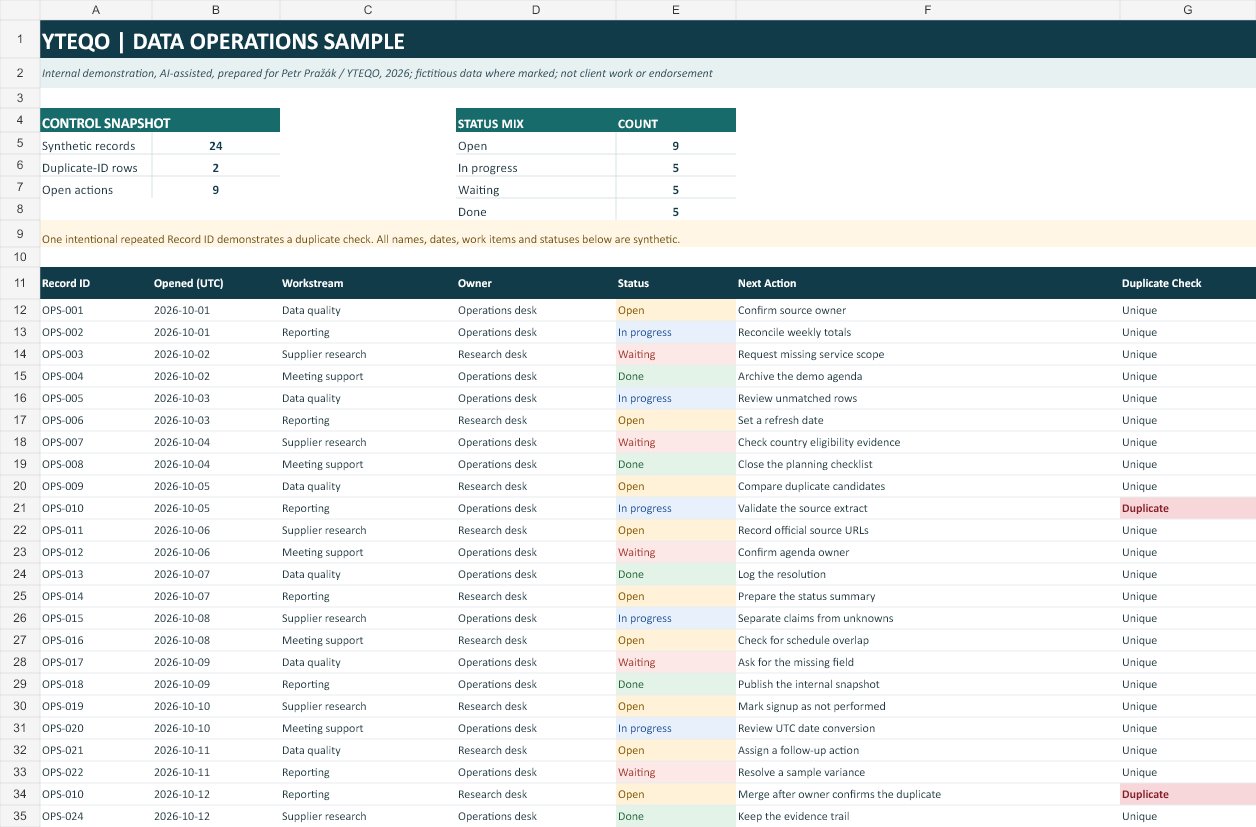Select the OPS-001 record cell

coord(96,310)
